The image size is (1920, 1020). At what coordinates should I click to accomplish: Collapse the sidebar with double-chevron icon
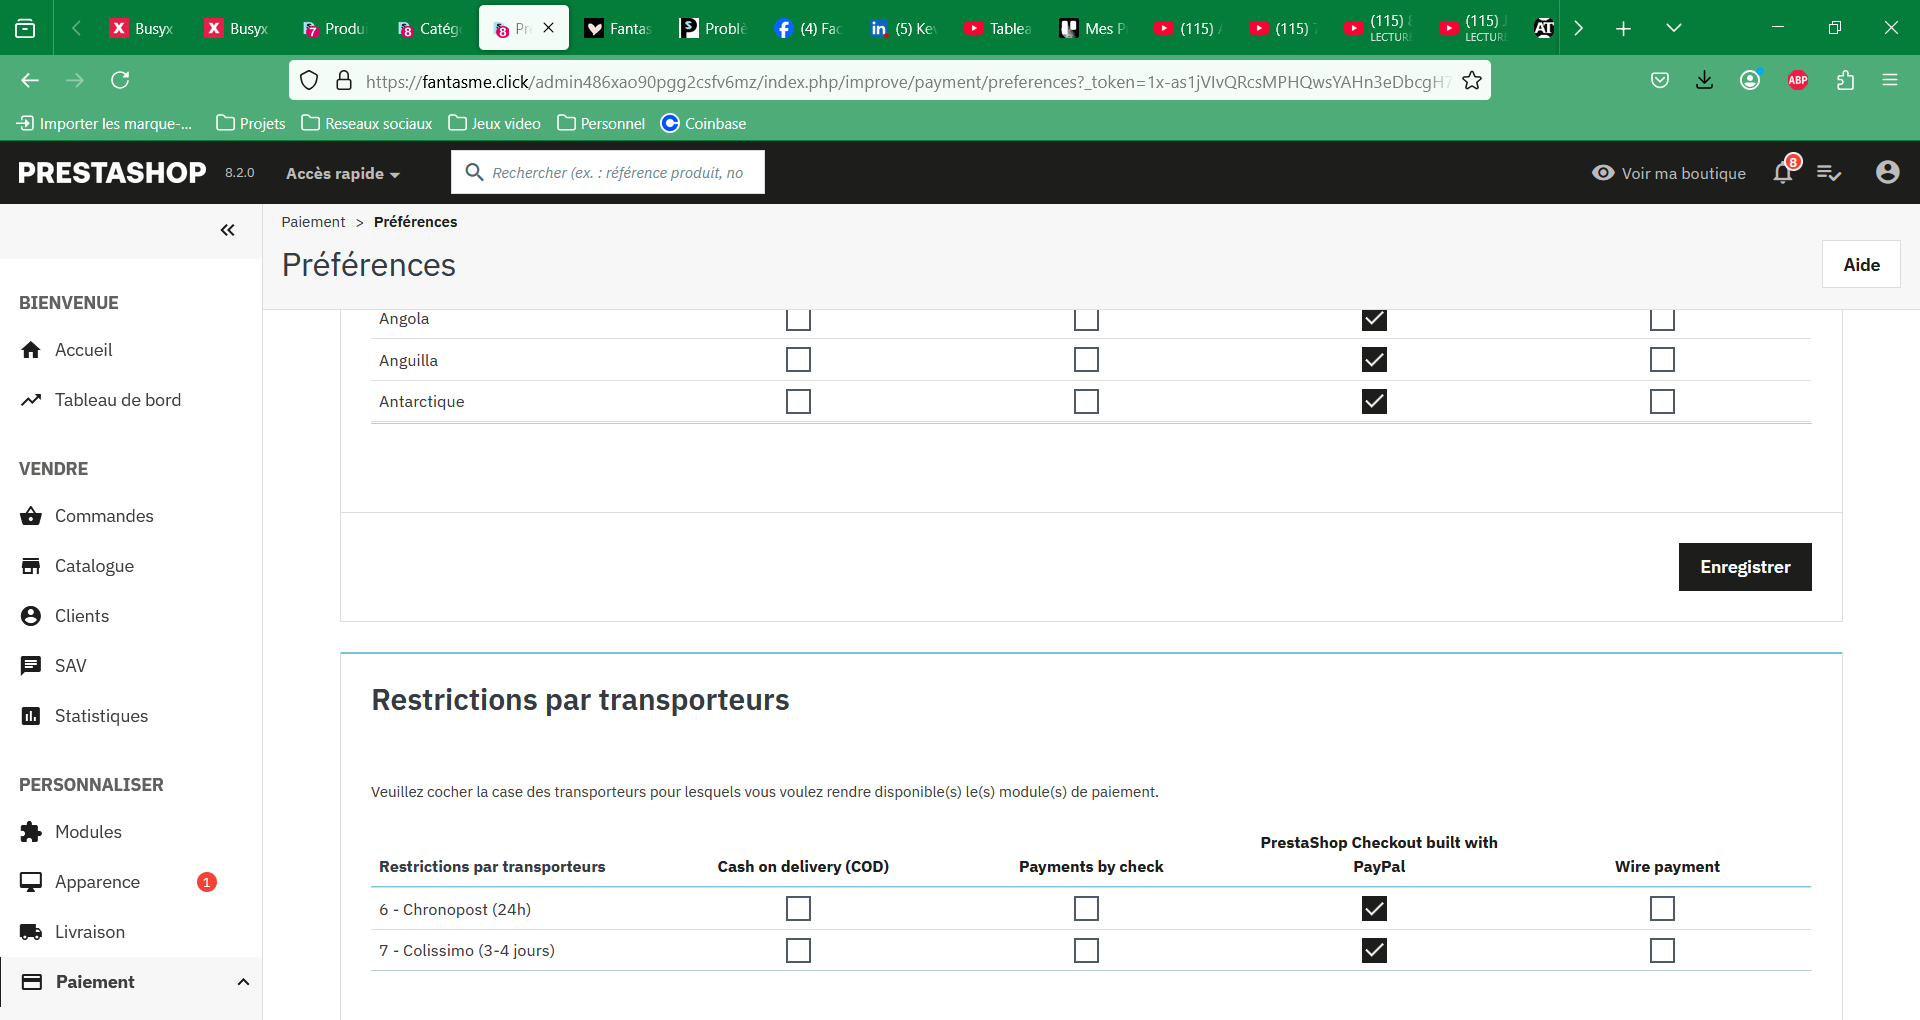point(228,230)
